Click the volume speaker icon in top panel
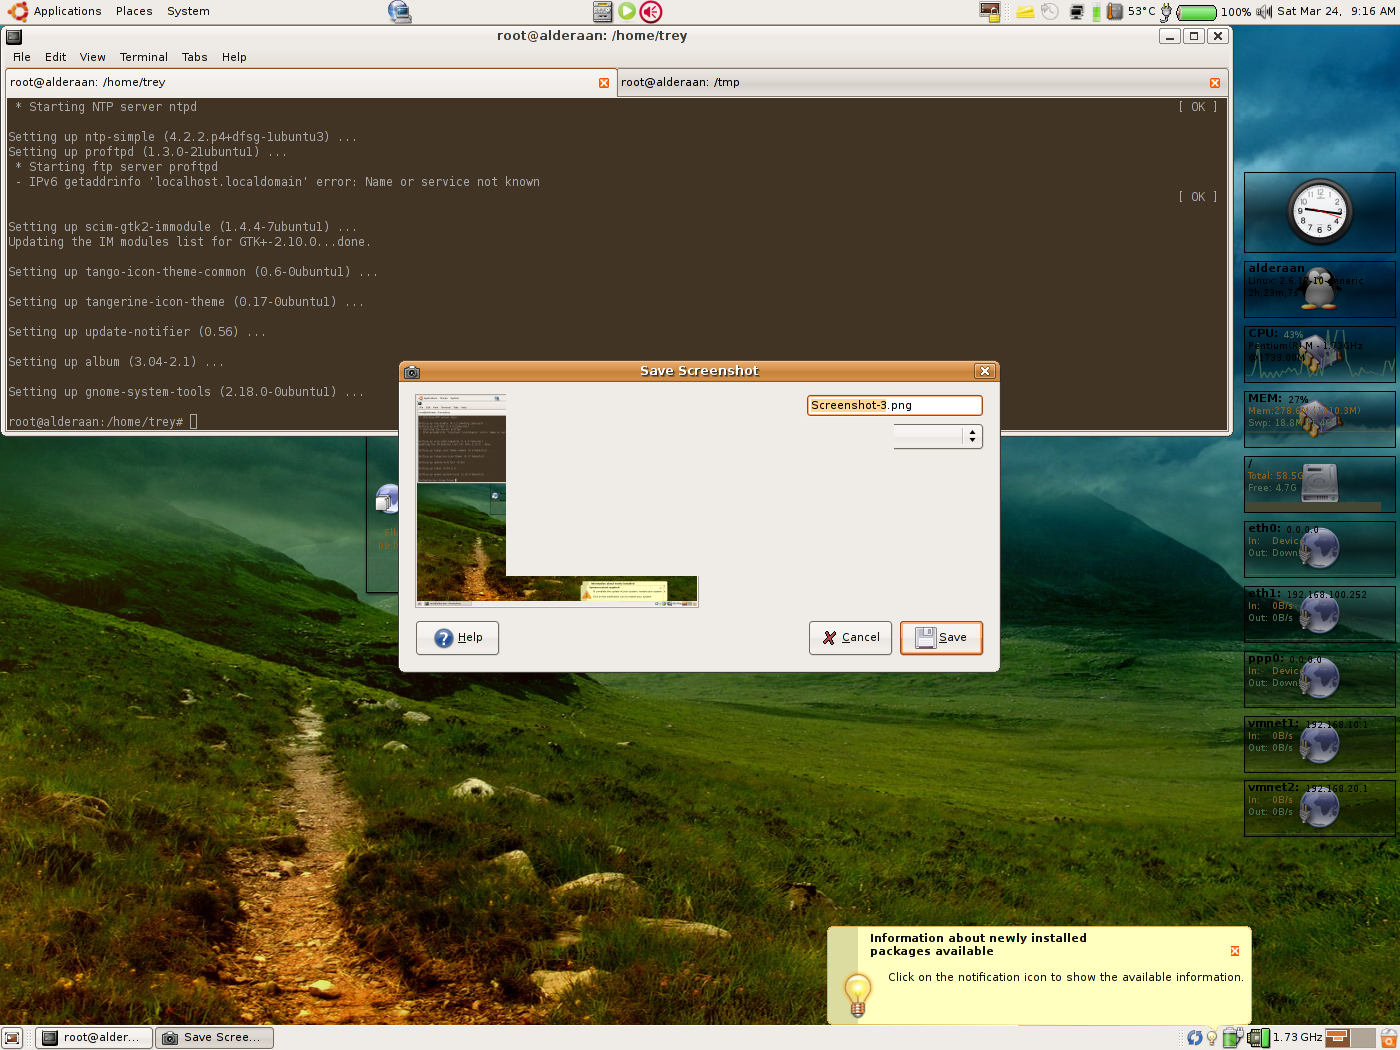This screenshot has height=1050, width=1400. (x=1264, y=12)
